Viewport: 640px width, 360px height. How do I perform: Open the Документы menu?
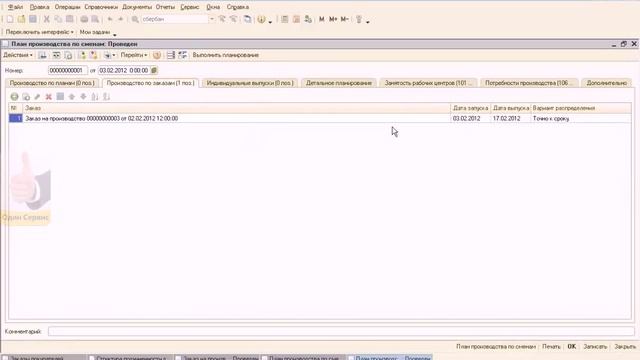coord(137,7)
